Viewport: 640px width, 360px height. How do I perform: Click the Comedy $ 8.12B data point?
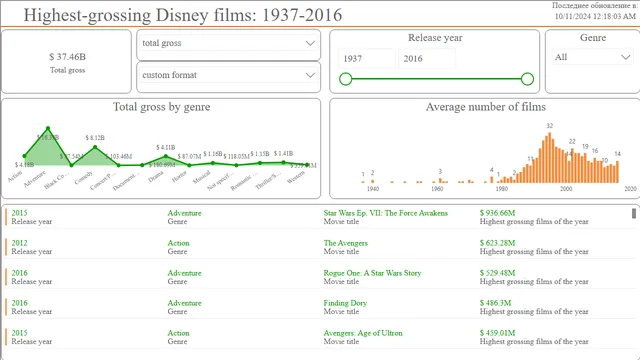(95, 147)
